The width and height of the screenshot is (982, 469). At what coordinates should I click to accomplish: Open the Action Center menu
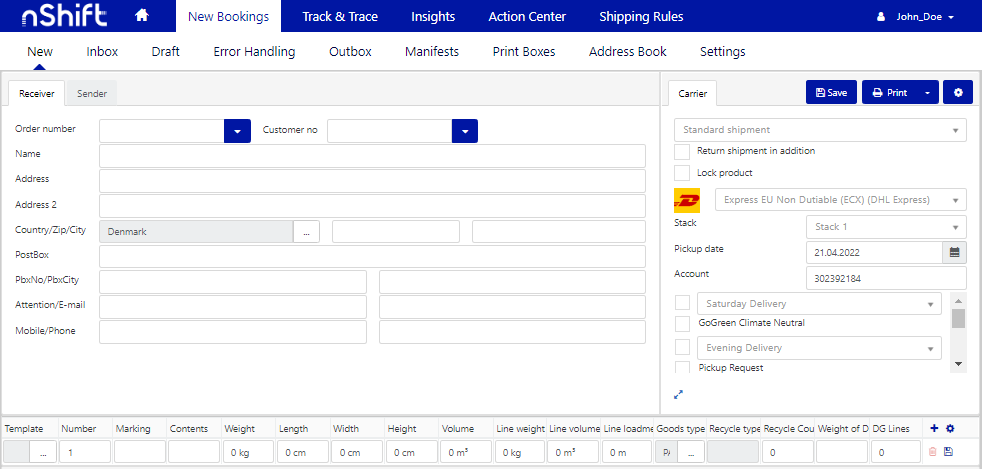coord(527,17)
